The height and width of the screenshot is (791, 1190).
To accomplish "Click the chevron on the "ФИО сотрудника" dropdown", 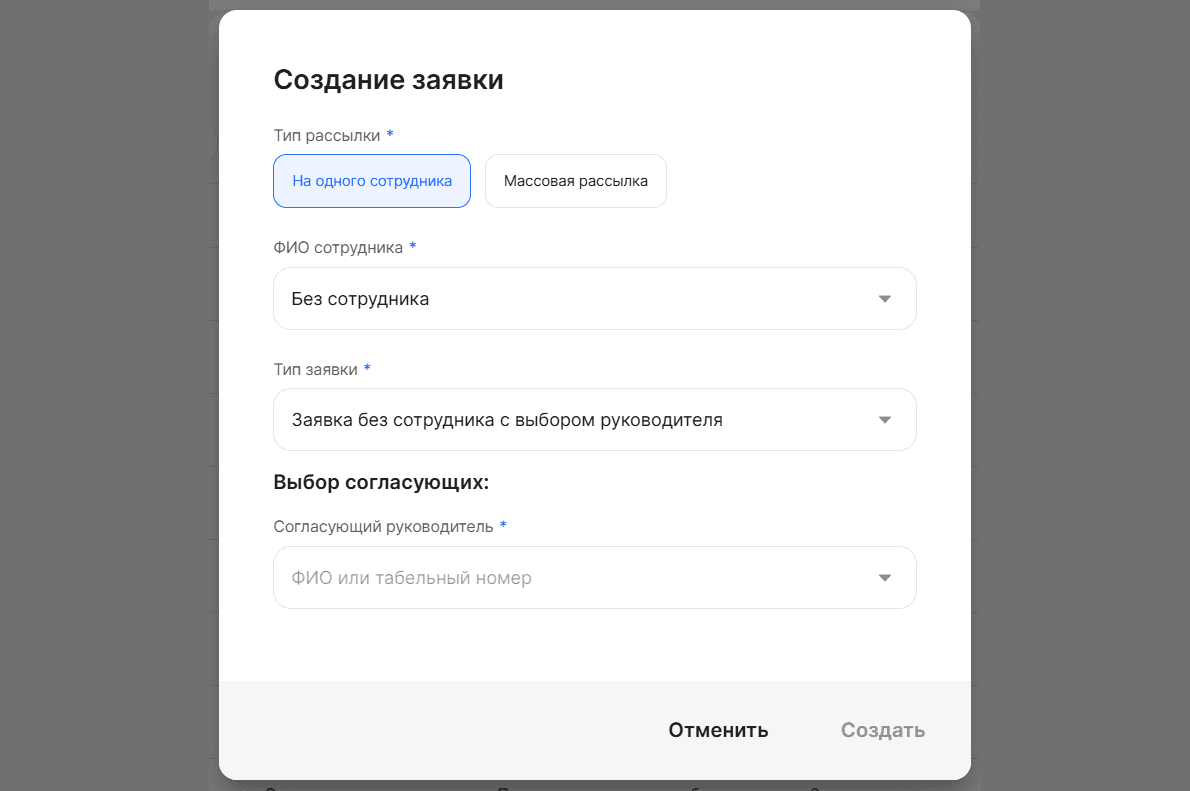I will click(x=884, y=298).
